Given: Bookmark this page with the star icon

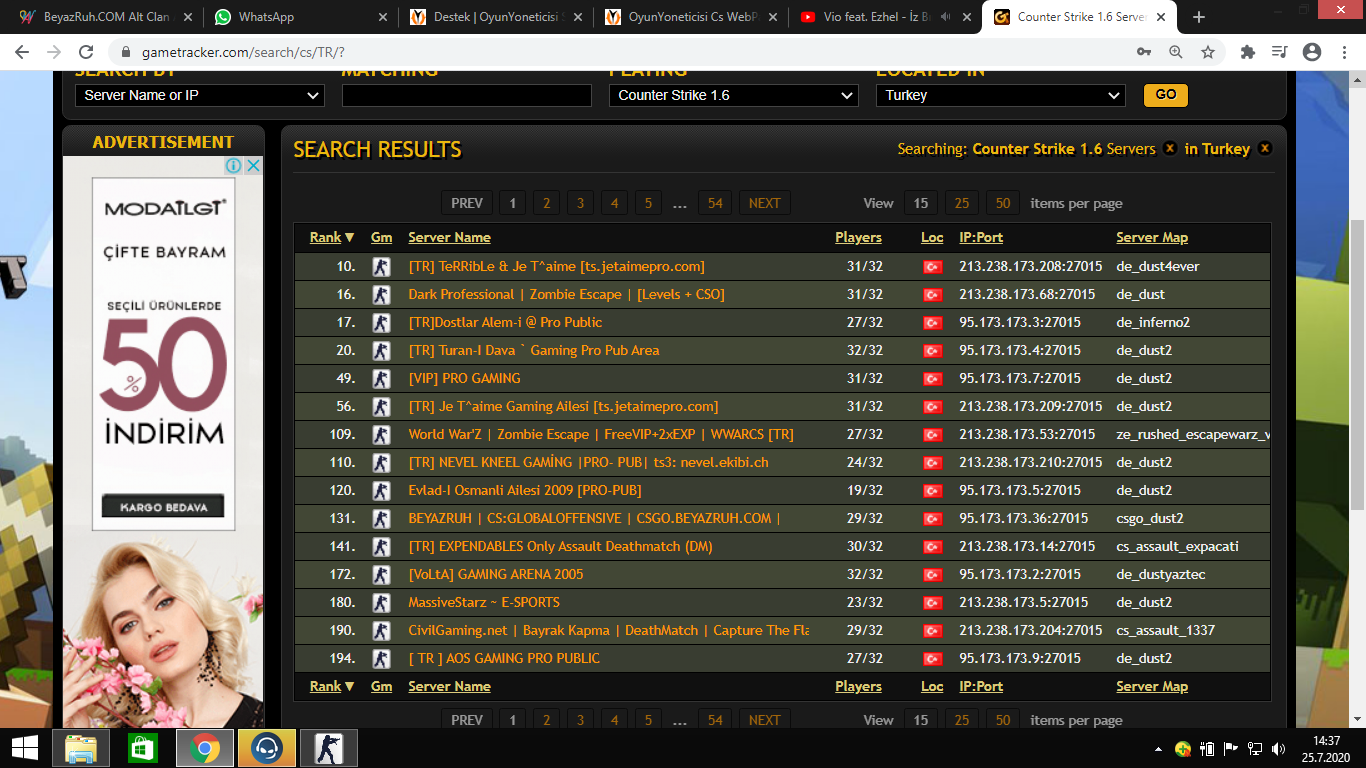Looking at the screenshot, I should 1207,52.
